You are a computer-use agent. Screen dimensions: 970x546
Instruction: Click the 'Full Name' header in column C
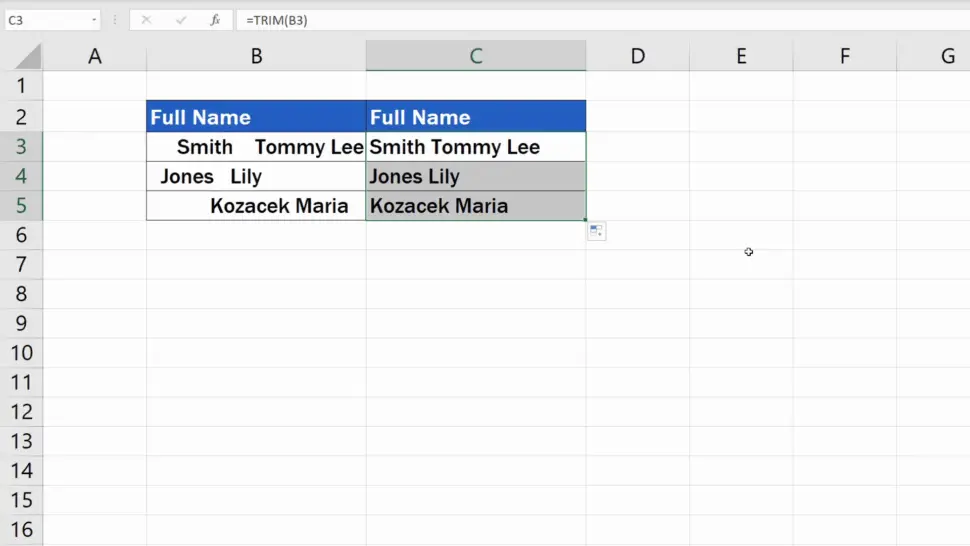(476, 117)
